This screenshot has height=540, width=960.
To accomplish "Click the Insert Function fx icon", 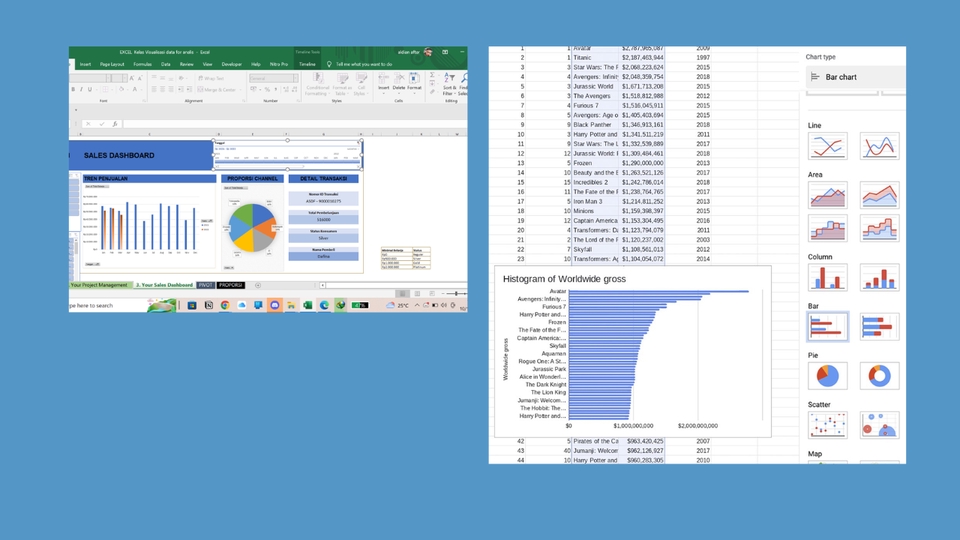I will pyautogui.click(x=114, y=124).
